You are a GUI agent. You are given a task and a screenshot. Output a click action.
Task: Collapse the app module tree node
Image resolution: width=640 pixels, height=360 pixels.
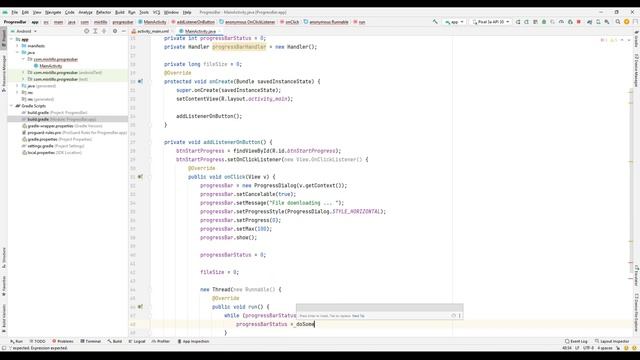click(x=12, y=40)
